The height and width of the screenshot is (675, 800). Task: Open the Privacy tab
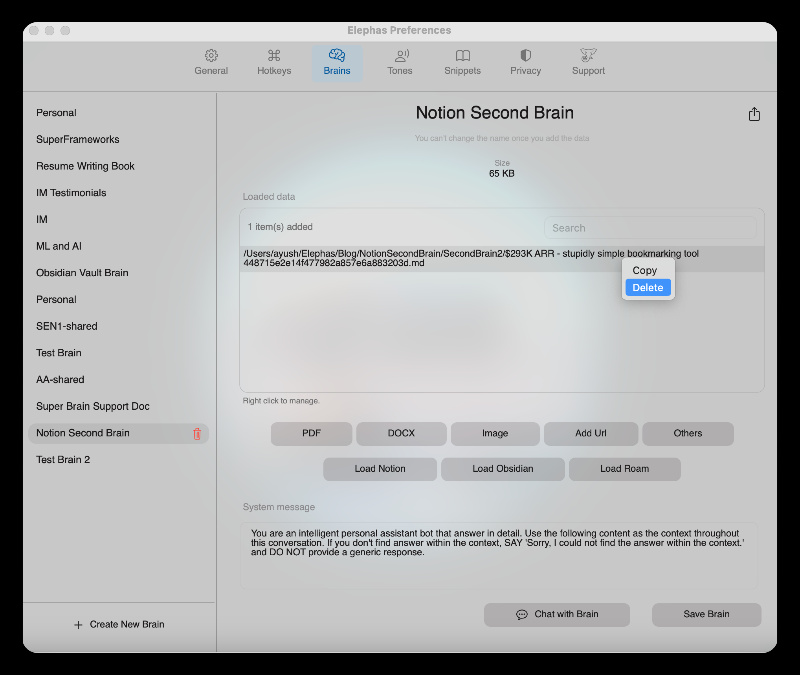tap(526, 63)
